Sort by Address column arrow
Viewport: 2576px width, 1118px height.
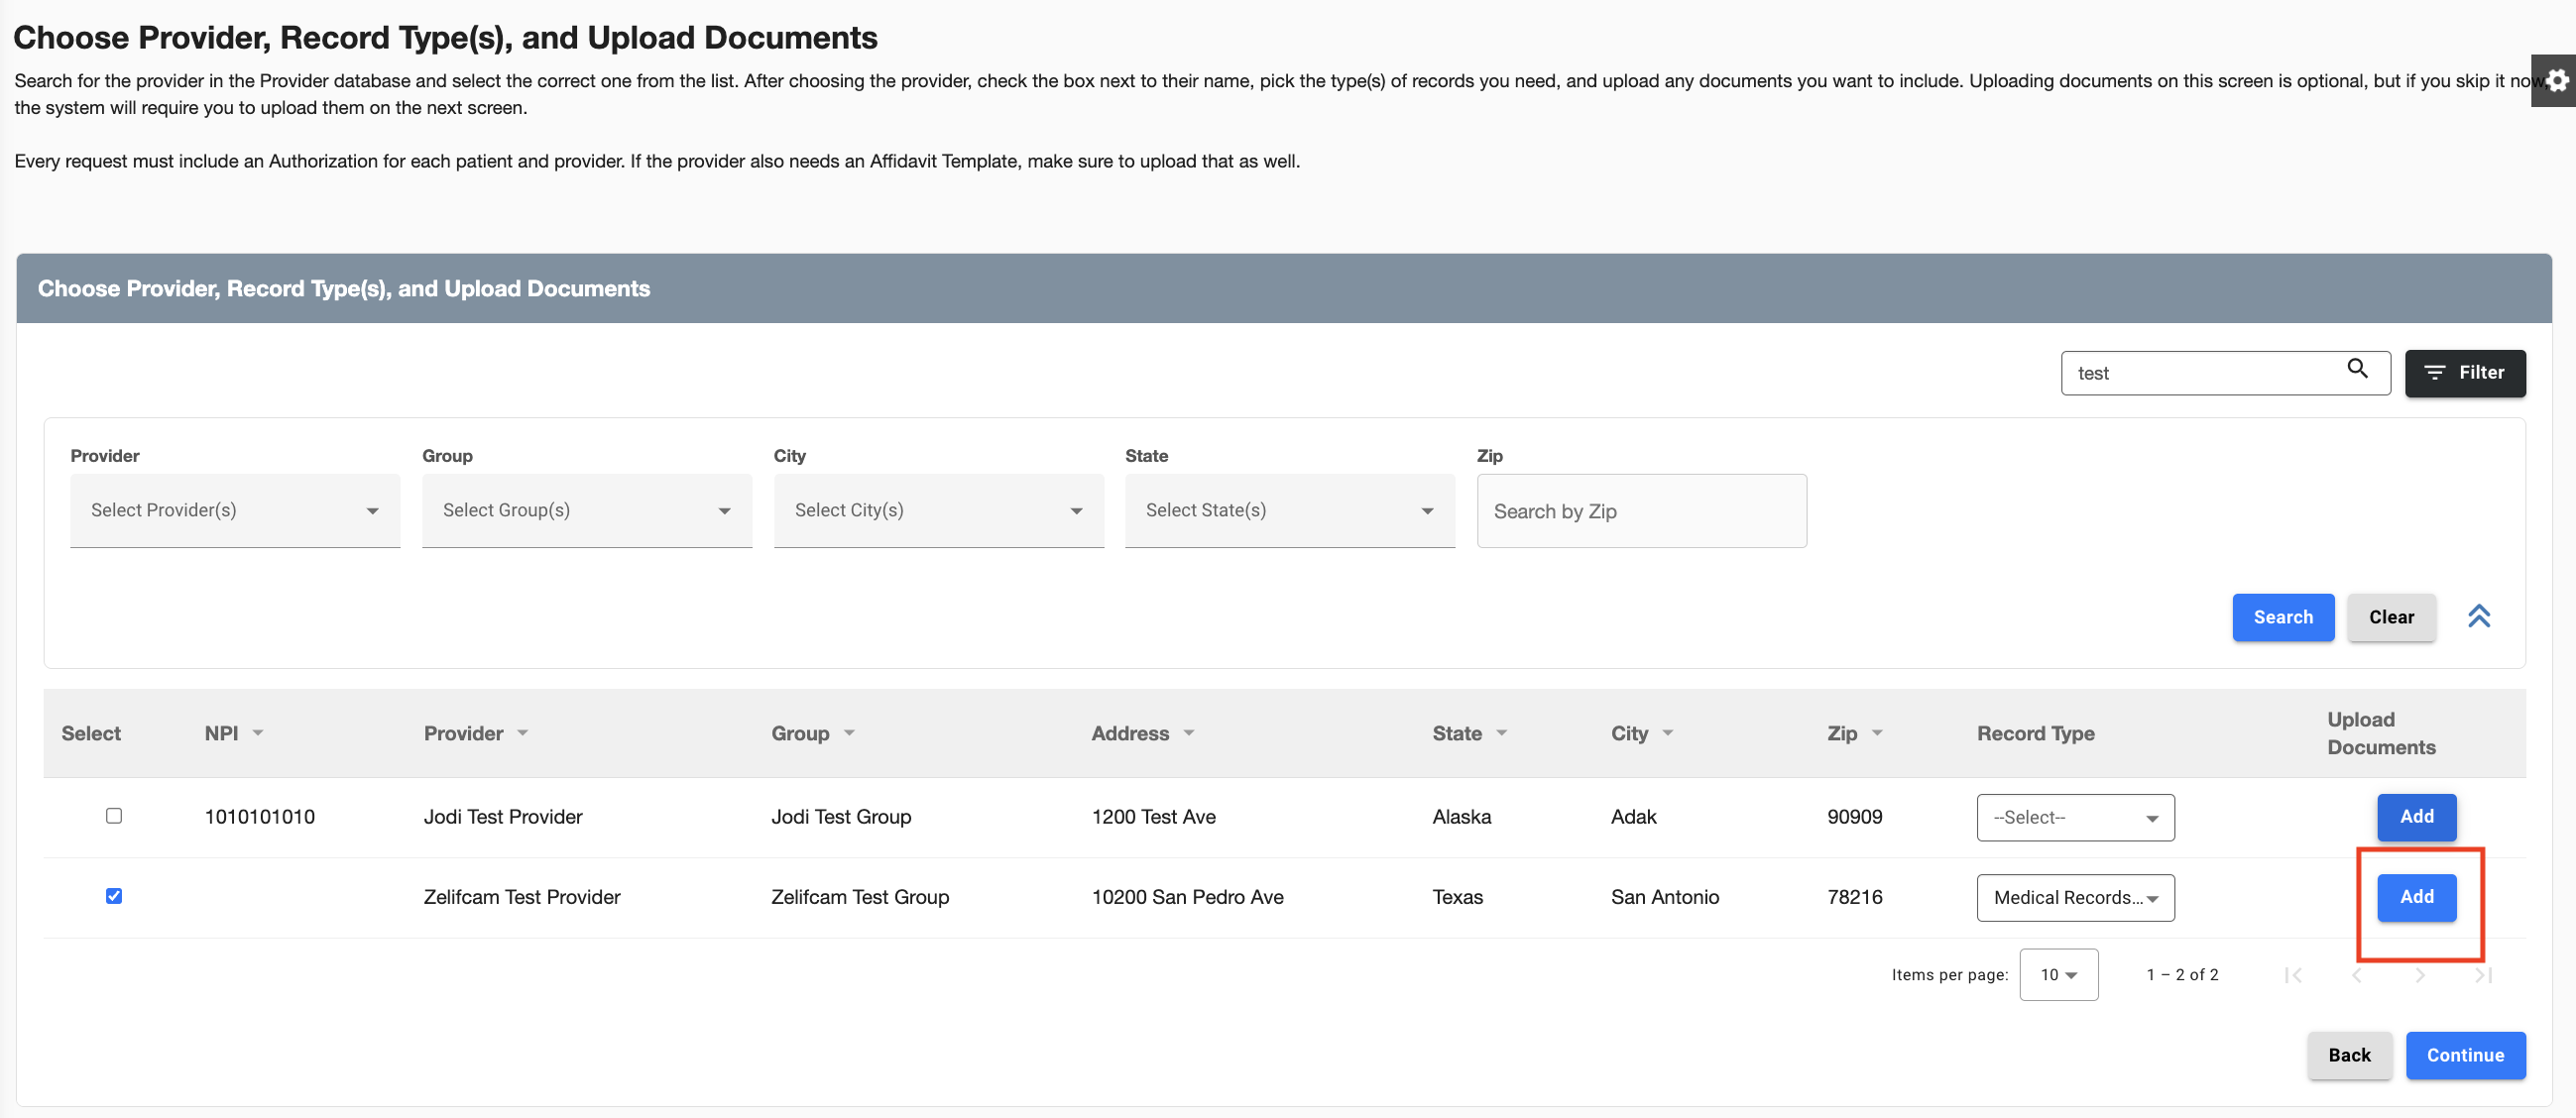coord(1189,733)
